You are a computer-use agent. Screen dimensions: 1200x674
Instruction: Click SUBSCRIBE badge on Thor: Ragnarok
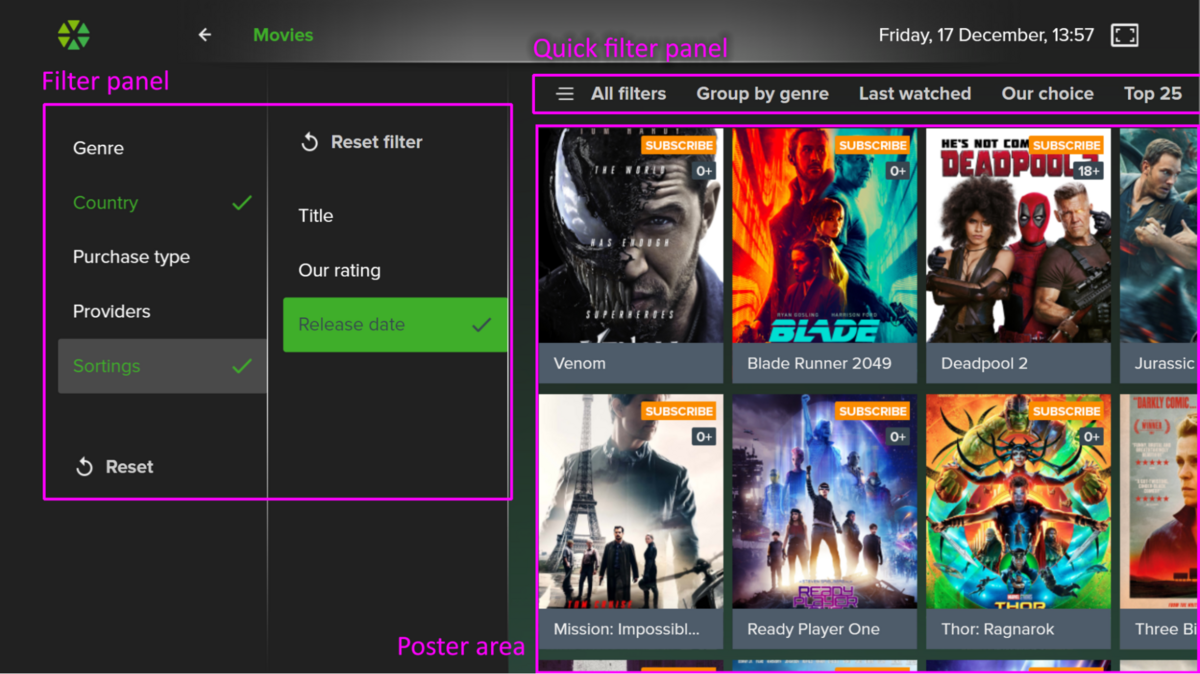click(x=1067, y=411)
